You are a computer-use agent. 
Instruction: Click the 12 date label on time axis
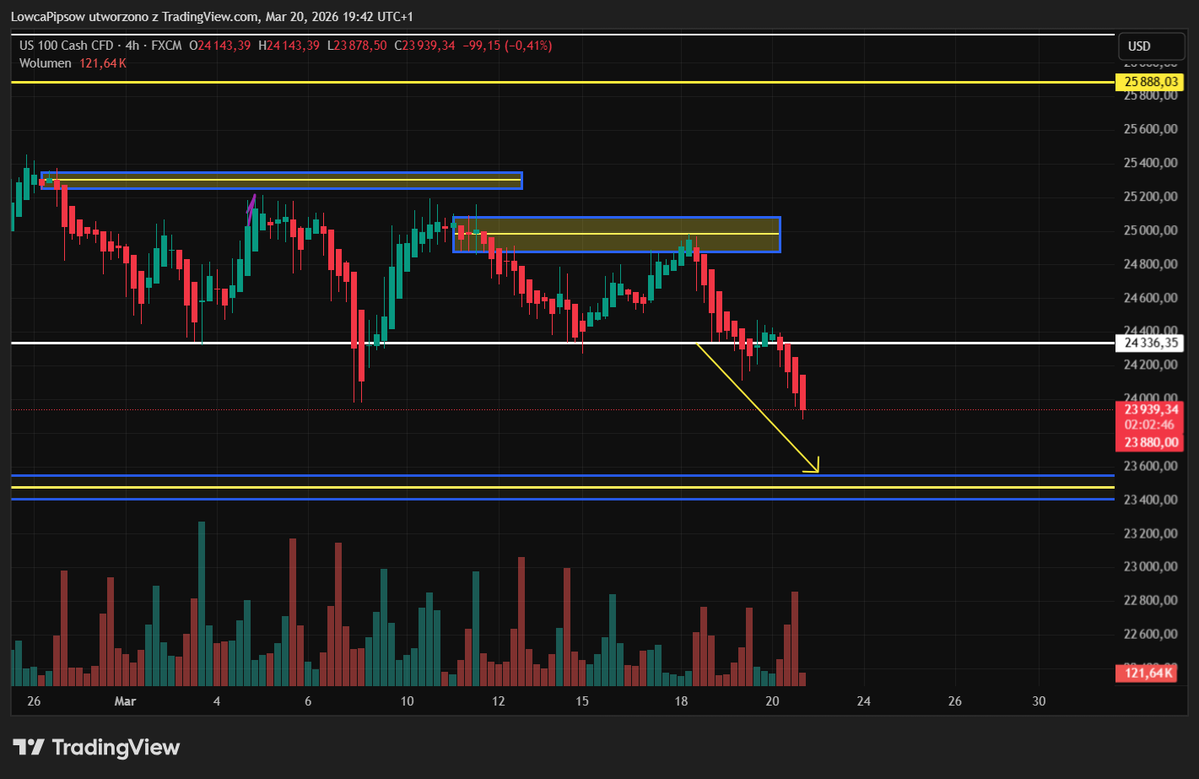(x=499, y=701)
